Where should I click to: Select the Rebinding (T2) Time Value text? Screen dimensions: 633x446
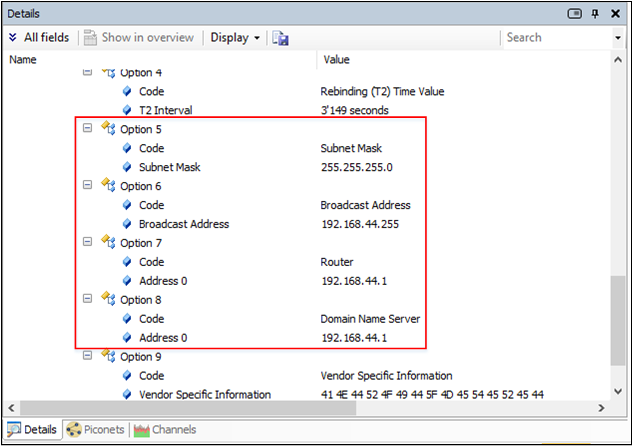pyautogui.click(x=382, y=92)
